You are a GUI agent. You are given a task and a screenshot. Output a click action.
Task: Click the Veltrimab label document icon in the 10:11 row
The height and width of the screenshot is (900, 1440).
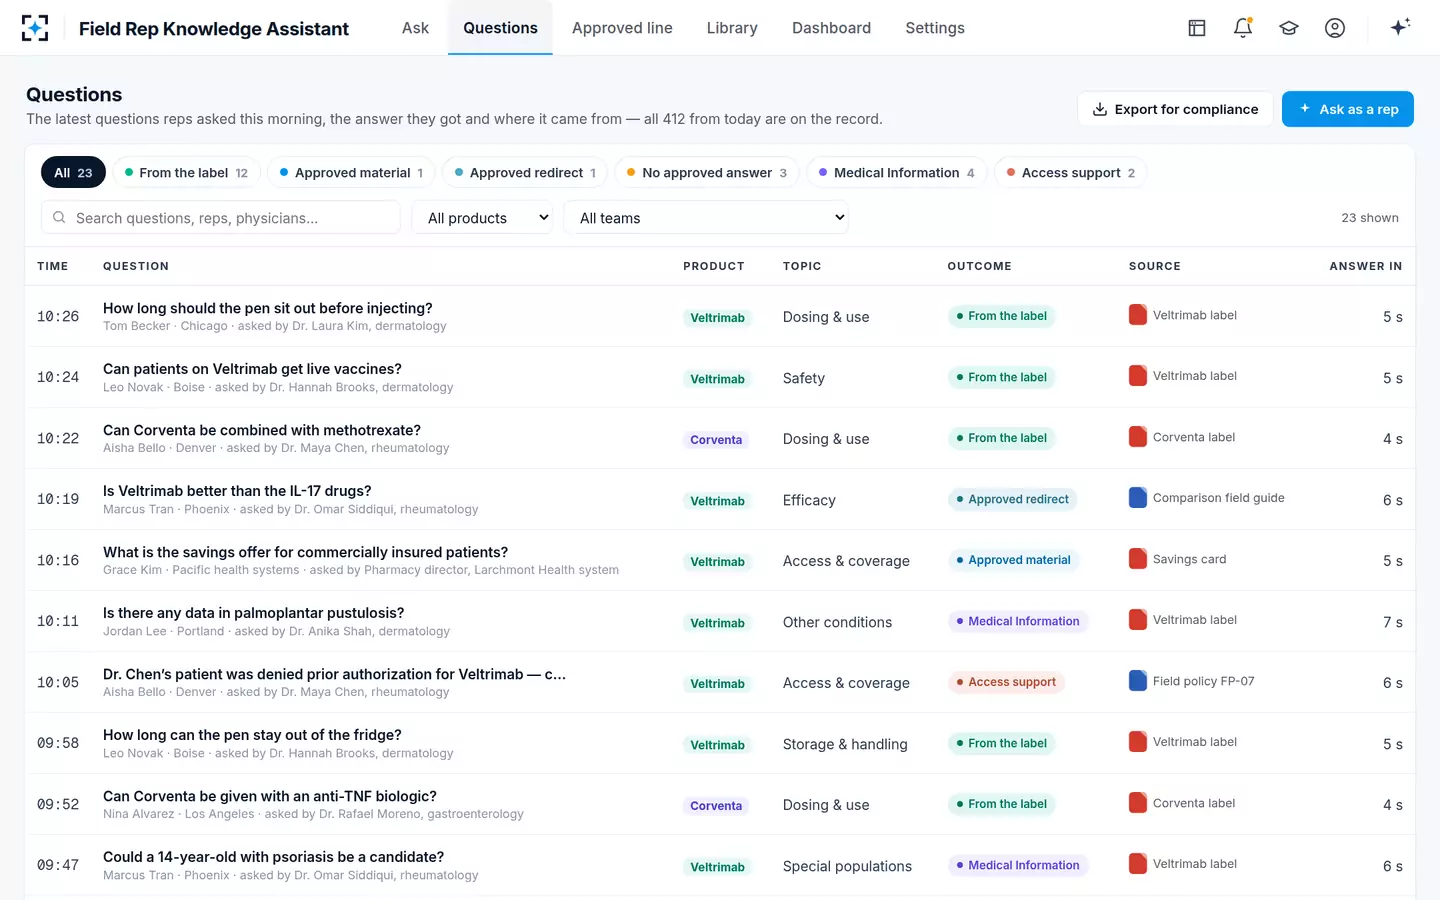tap(1138, 620)
